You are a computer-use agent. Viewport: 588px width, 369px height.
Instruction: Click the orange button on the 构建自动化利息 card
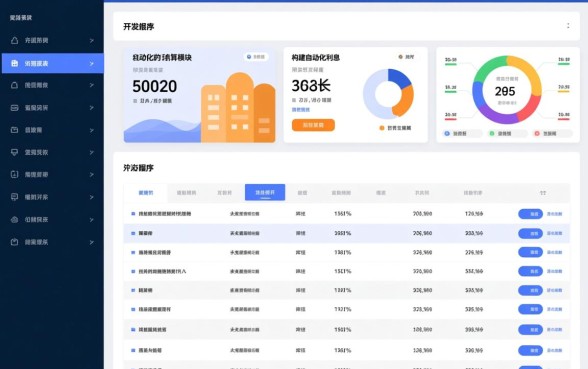313,125
